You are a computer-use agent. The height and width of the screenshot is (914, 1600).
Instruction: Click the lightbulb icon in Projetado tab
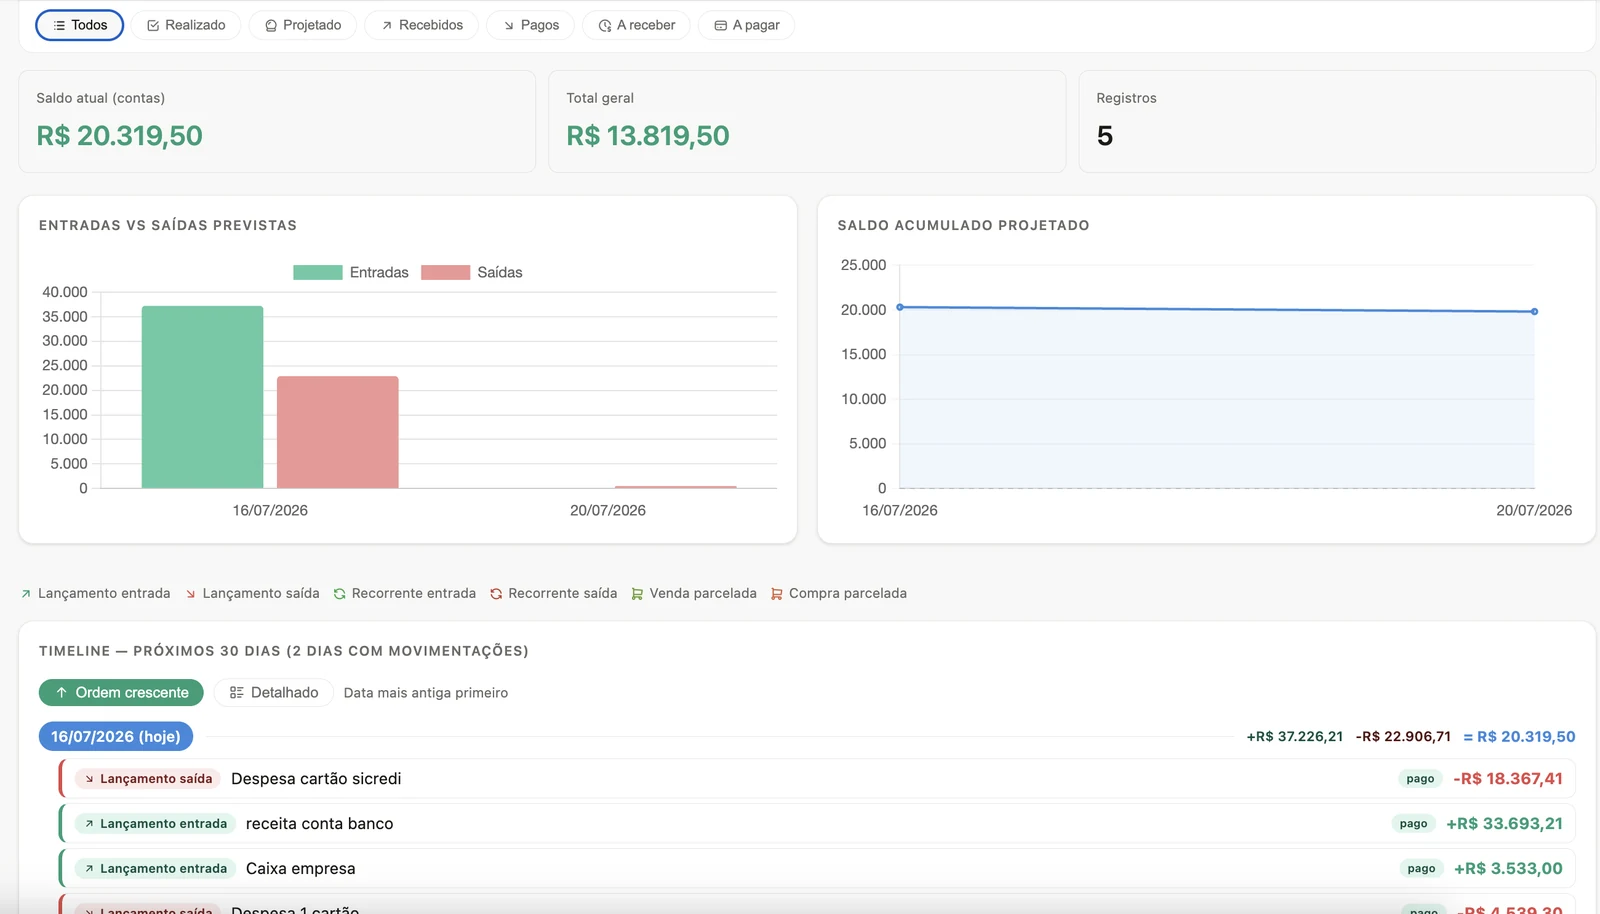click(x=271, y=25)
